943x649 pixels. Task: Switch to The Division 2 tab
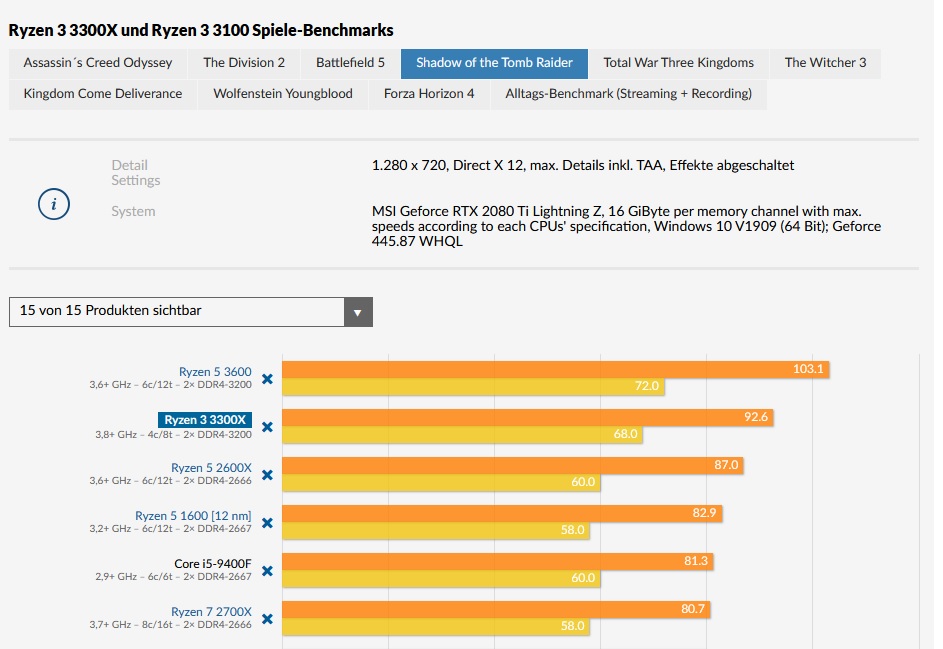click(x=244, y=63)
